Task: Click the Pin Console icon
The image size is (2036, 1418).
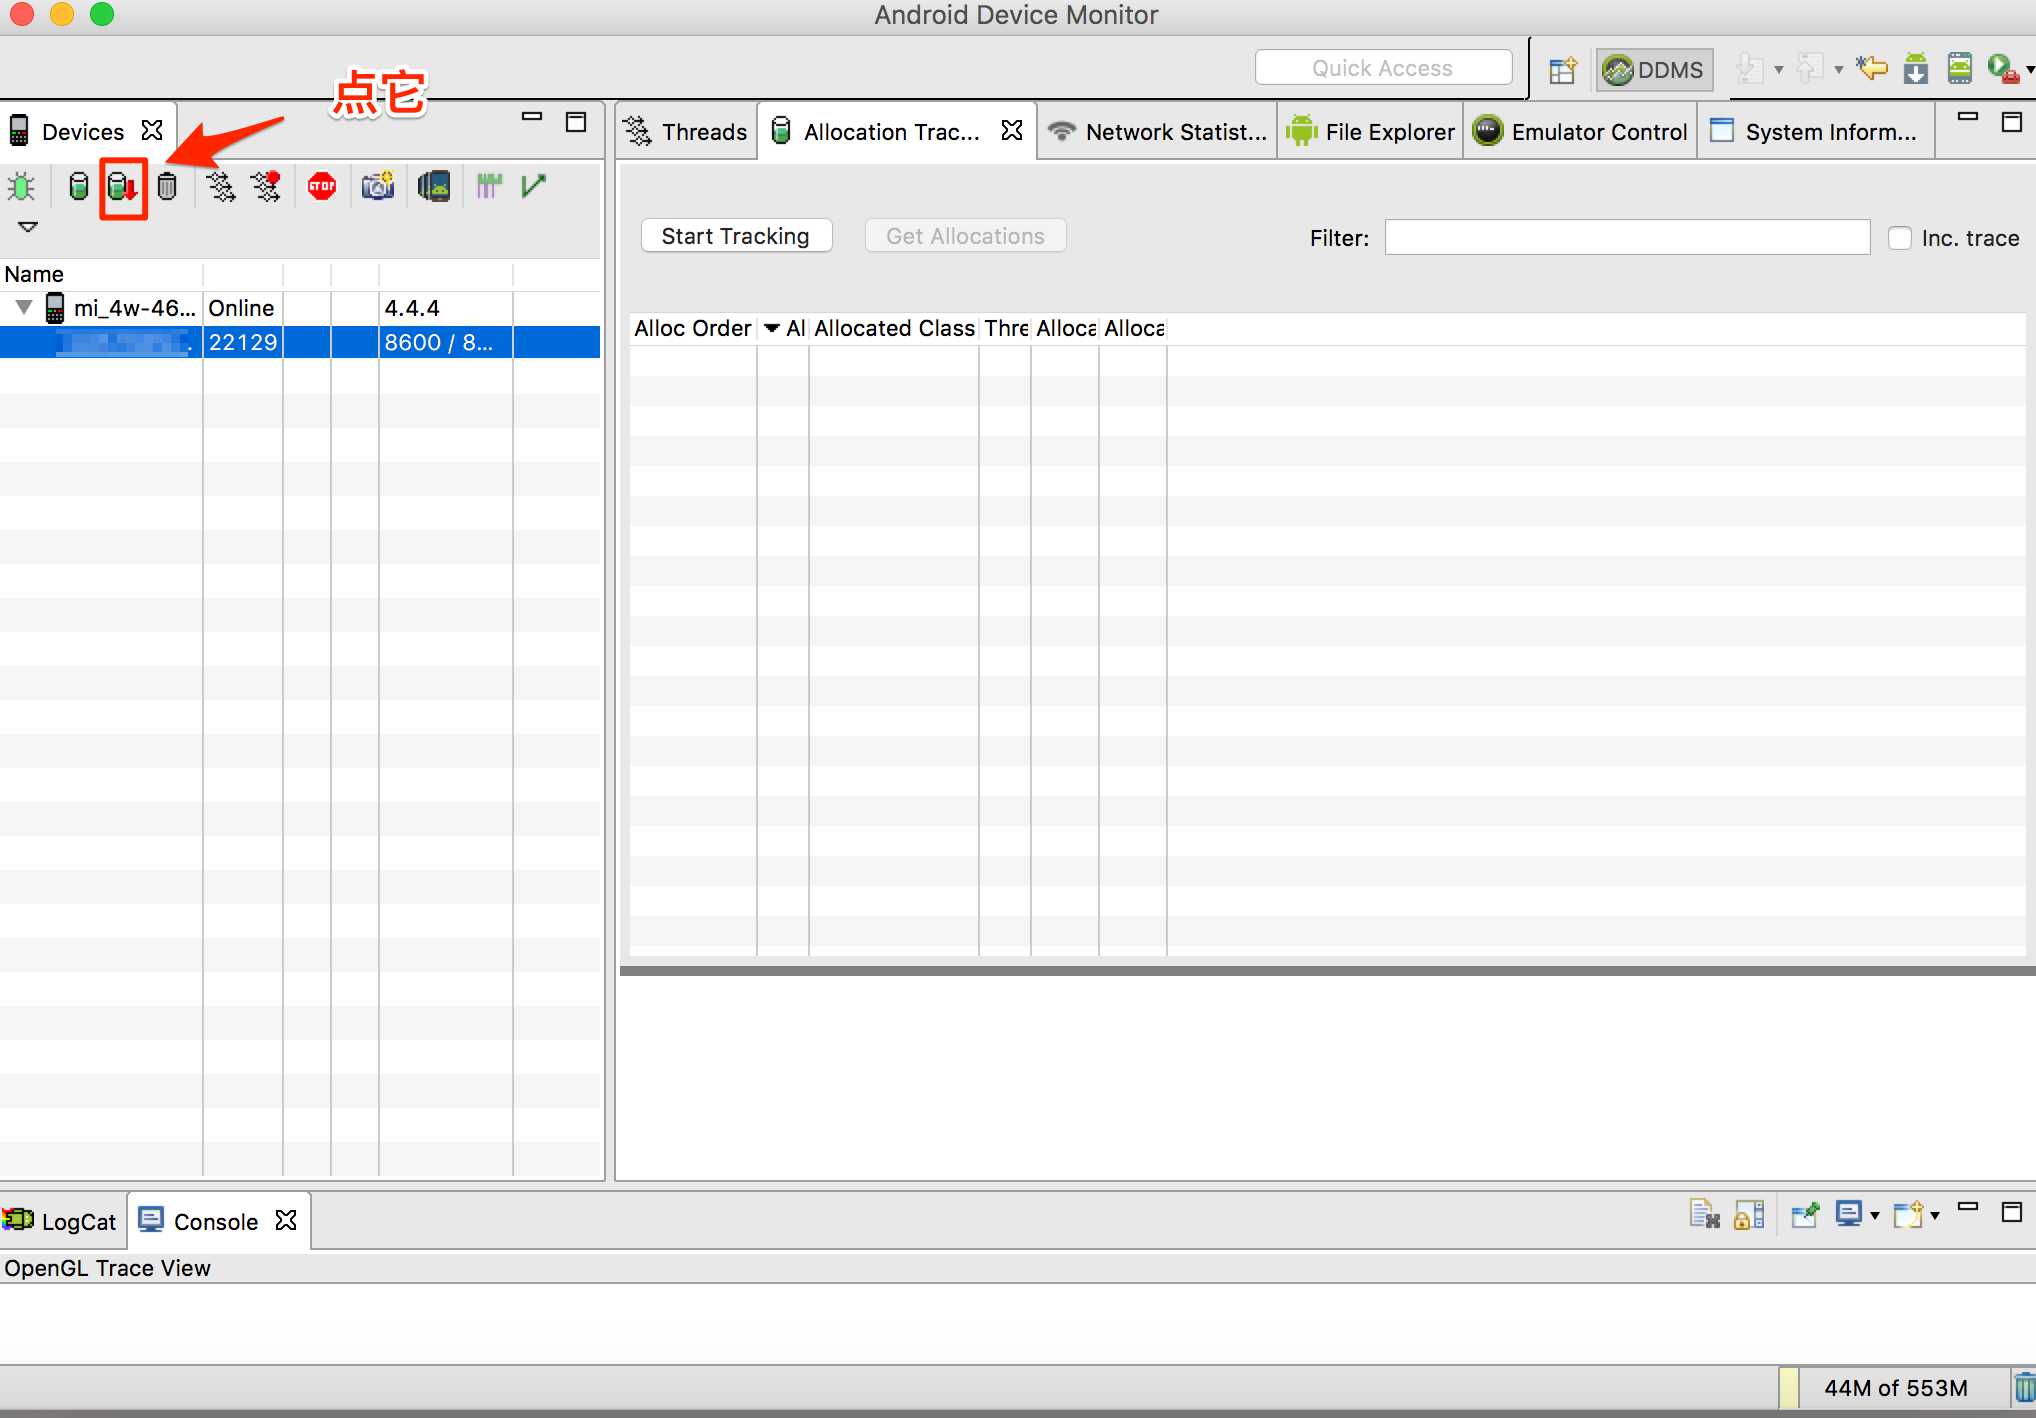Action: [1805, 1214]
